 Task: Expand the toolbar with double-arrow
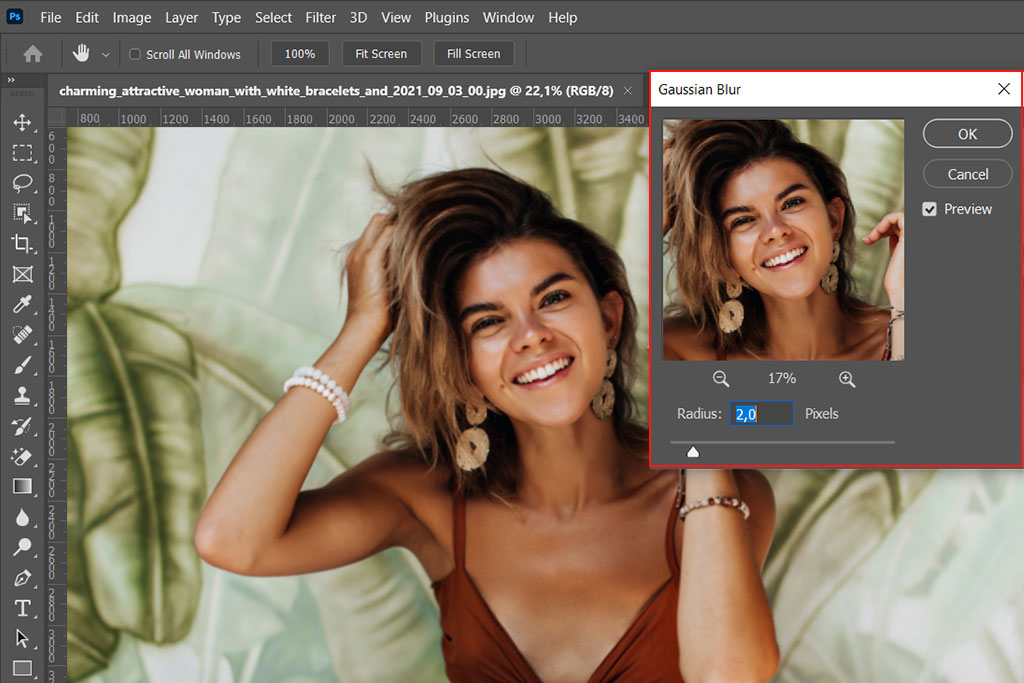pos(11,80)
